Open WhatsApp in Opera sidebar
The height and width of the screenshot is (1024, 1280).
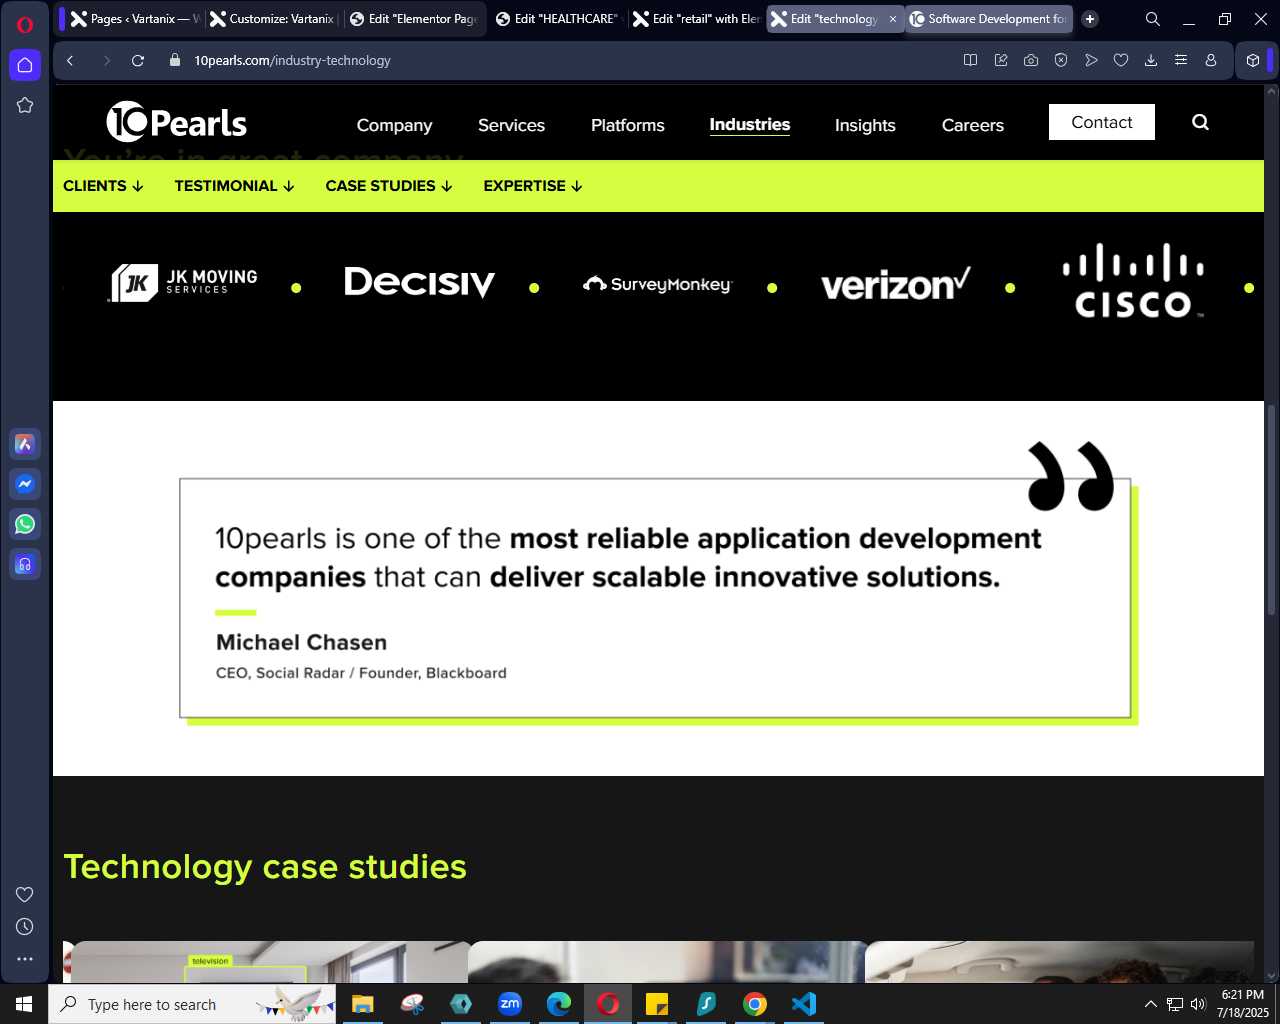coord(25,524)
